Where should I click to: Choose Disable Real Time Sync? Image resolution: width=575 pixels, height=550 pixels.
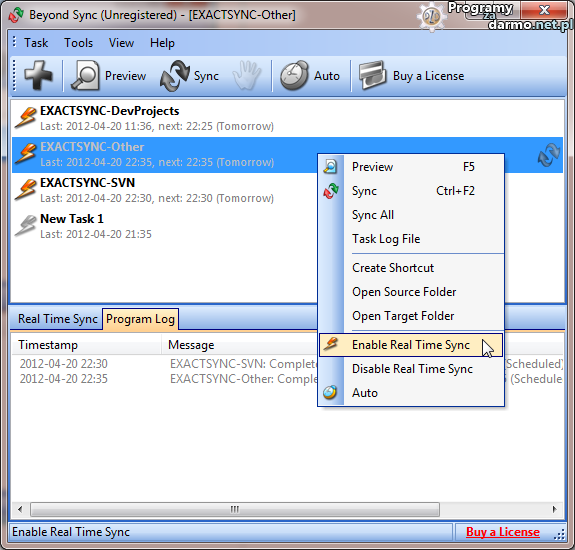(411, 368)
